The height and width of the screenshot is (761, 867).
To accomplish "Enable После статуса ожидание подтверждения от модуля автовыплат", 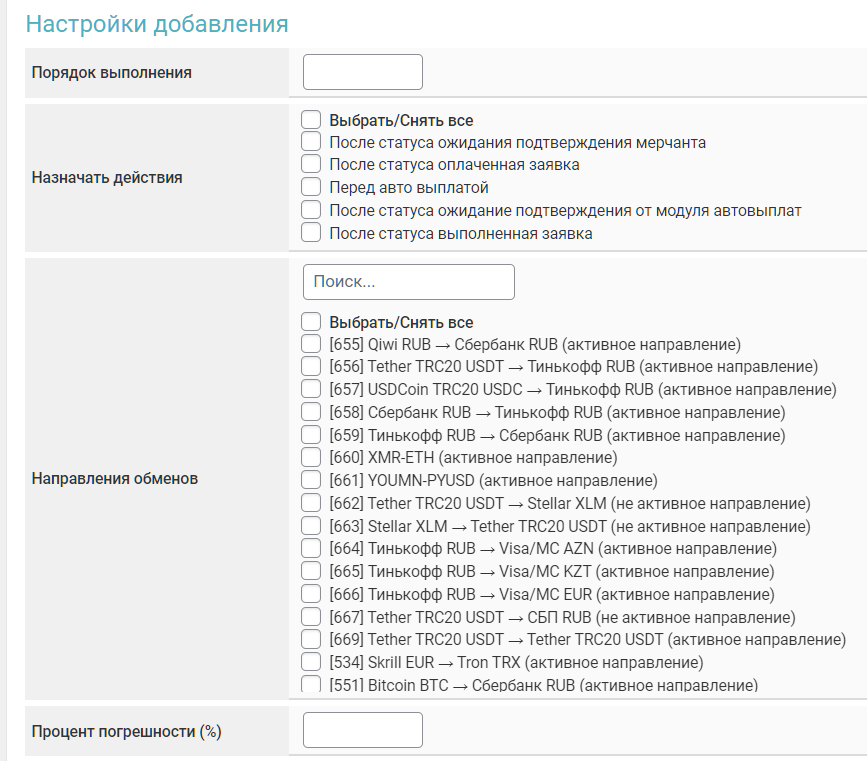I will point(311,210).
